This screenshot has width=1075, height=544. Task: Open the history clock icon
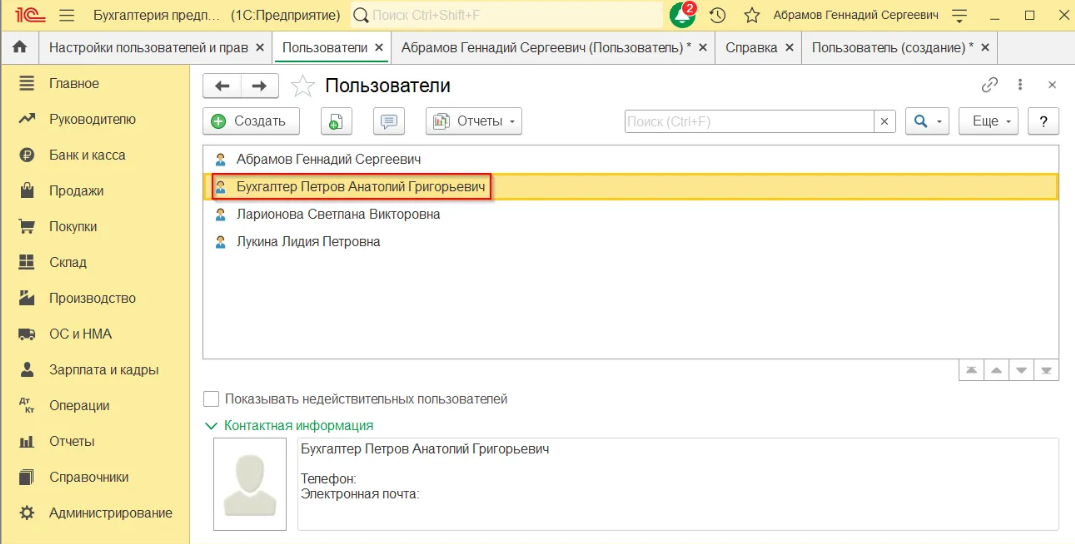pyautogui.click(x=717, y=16)
